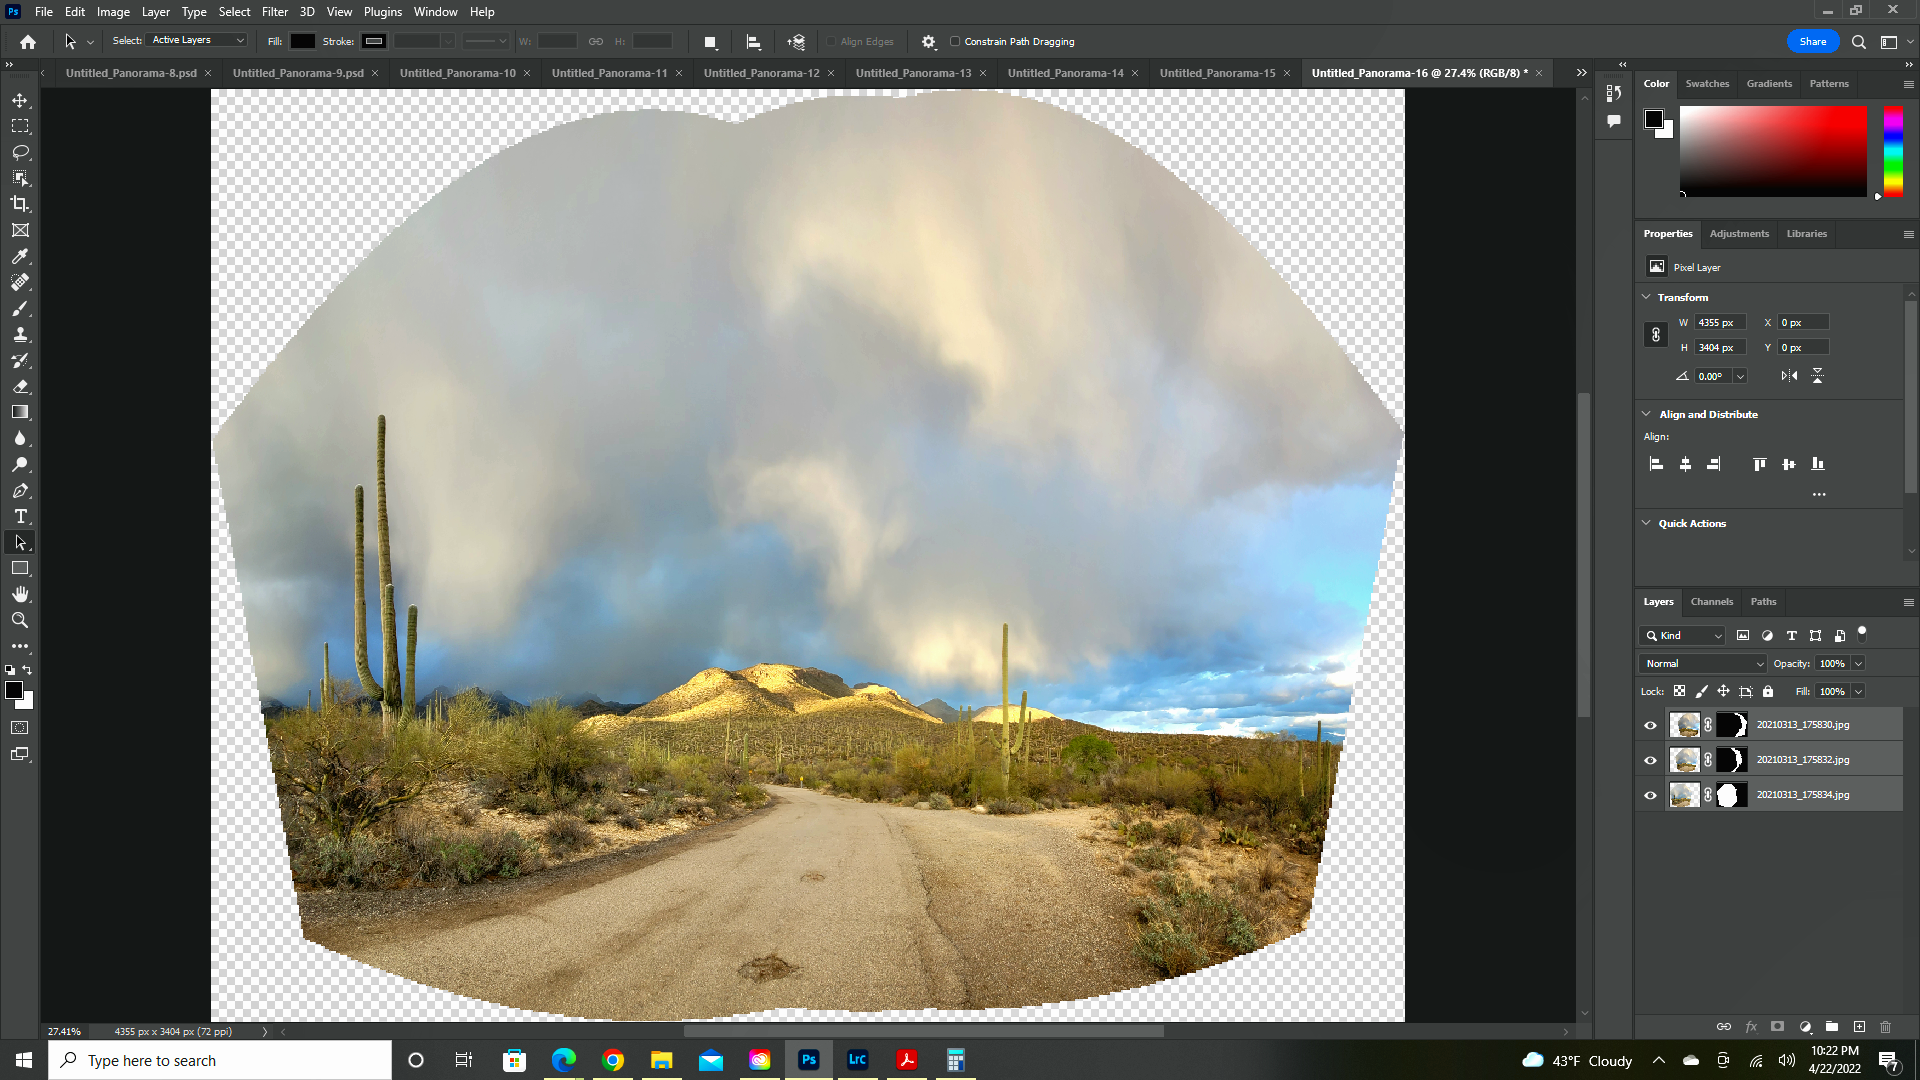The width and height of the screenshot is (1920, 1080).
Task: Select the Lasso tool
Action: [20, 152]
